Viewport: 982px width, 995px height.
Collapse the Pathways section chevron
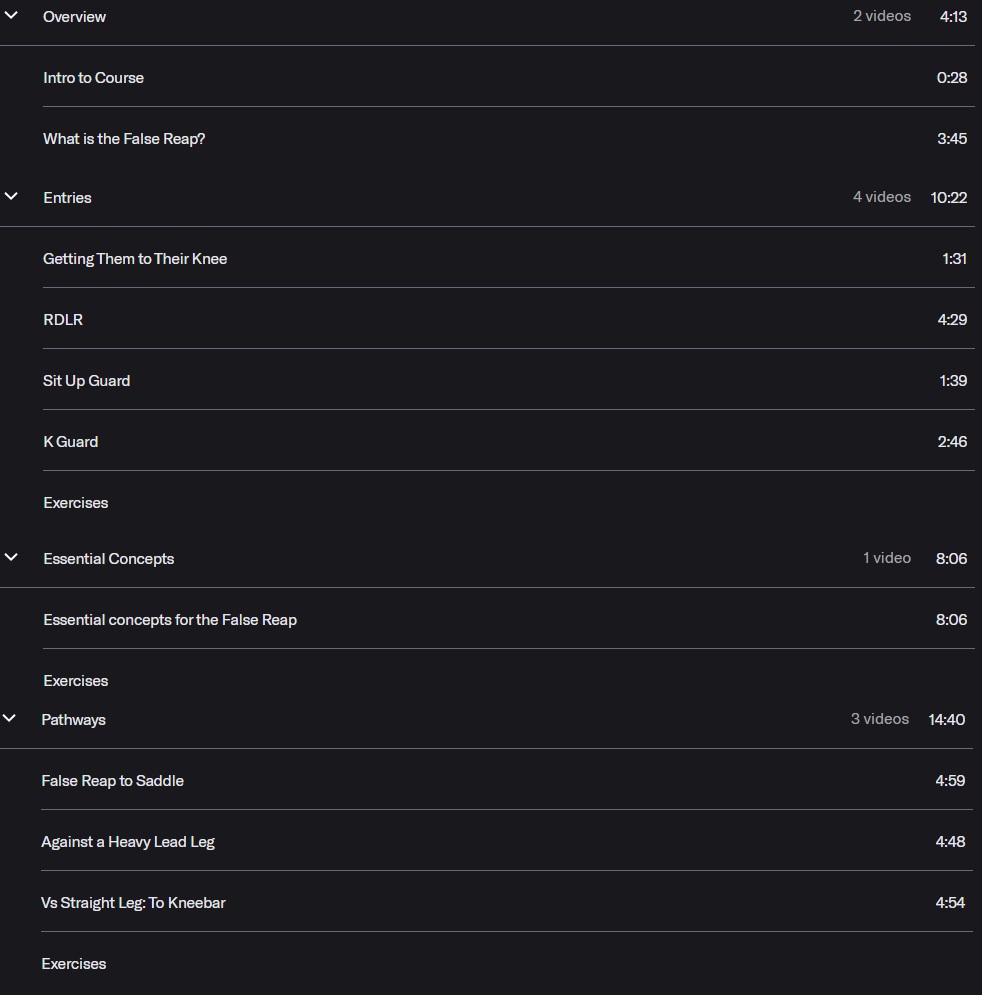point(10,719)
